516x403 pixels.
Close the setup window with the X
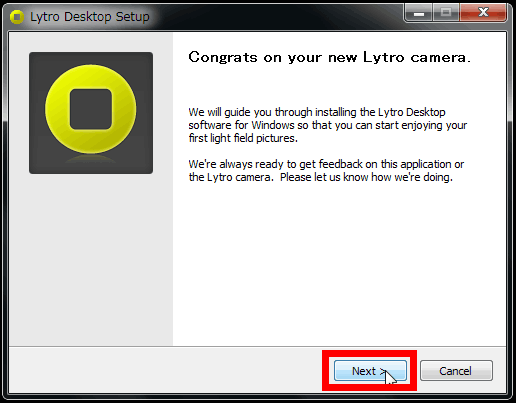[x=483, y=13]
